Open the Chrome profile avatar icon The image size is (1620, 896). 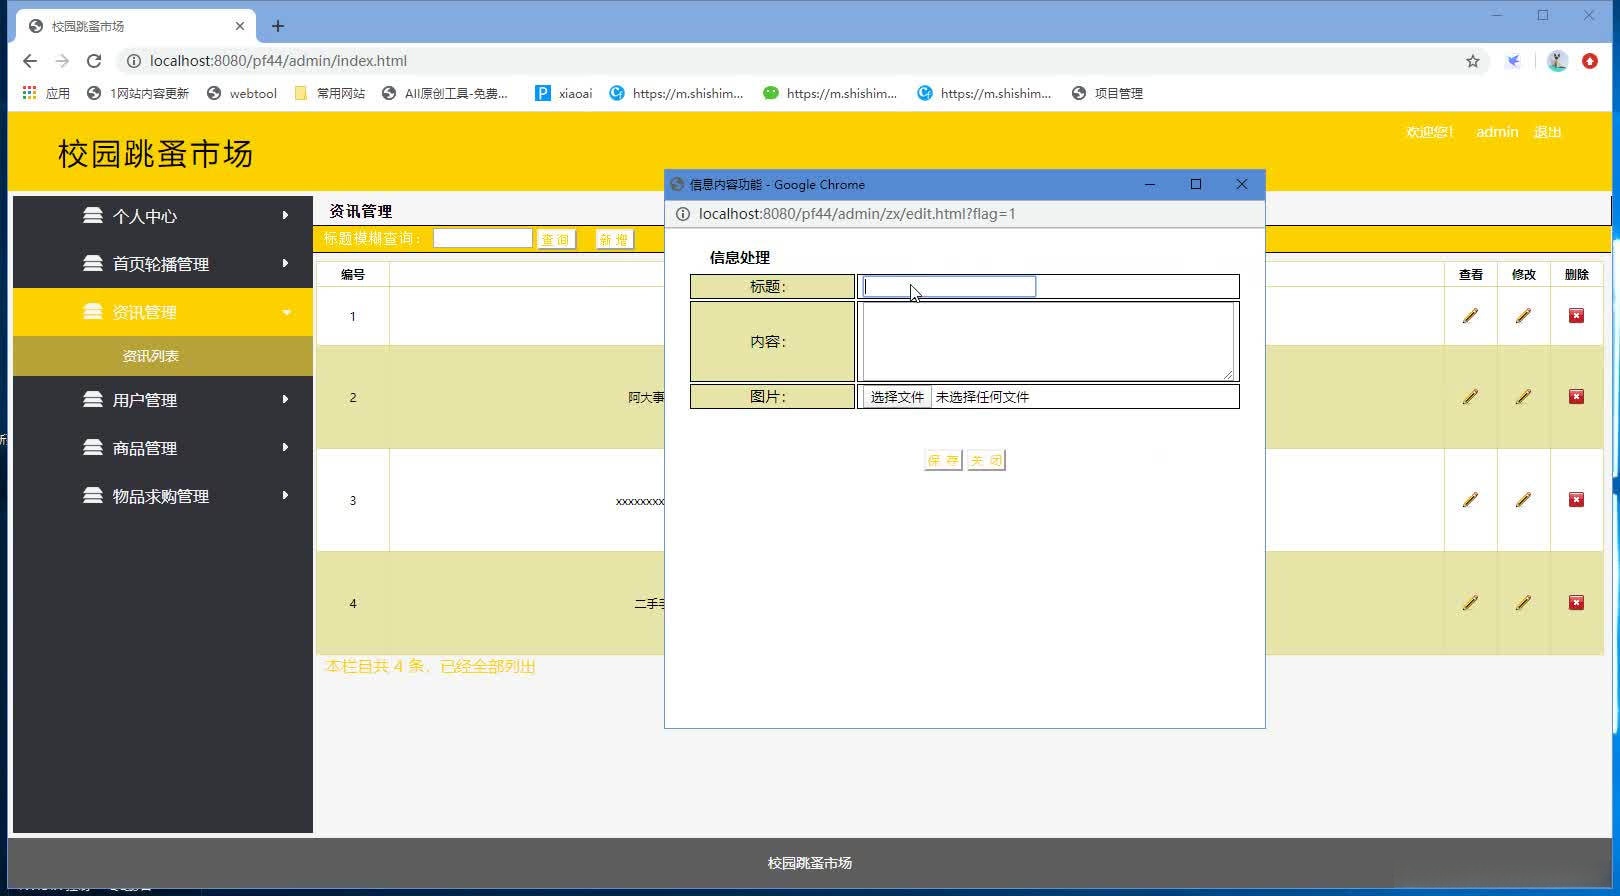(x=1557, y=61)
